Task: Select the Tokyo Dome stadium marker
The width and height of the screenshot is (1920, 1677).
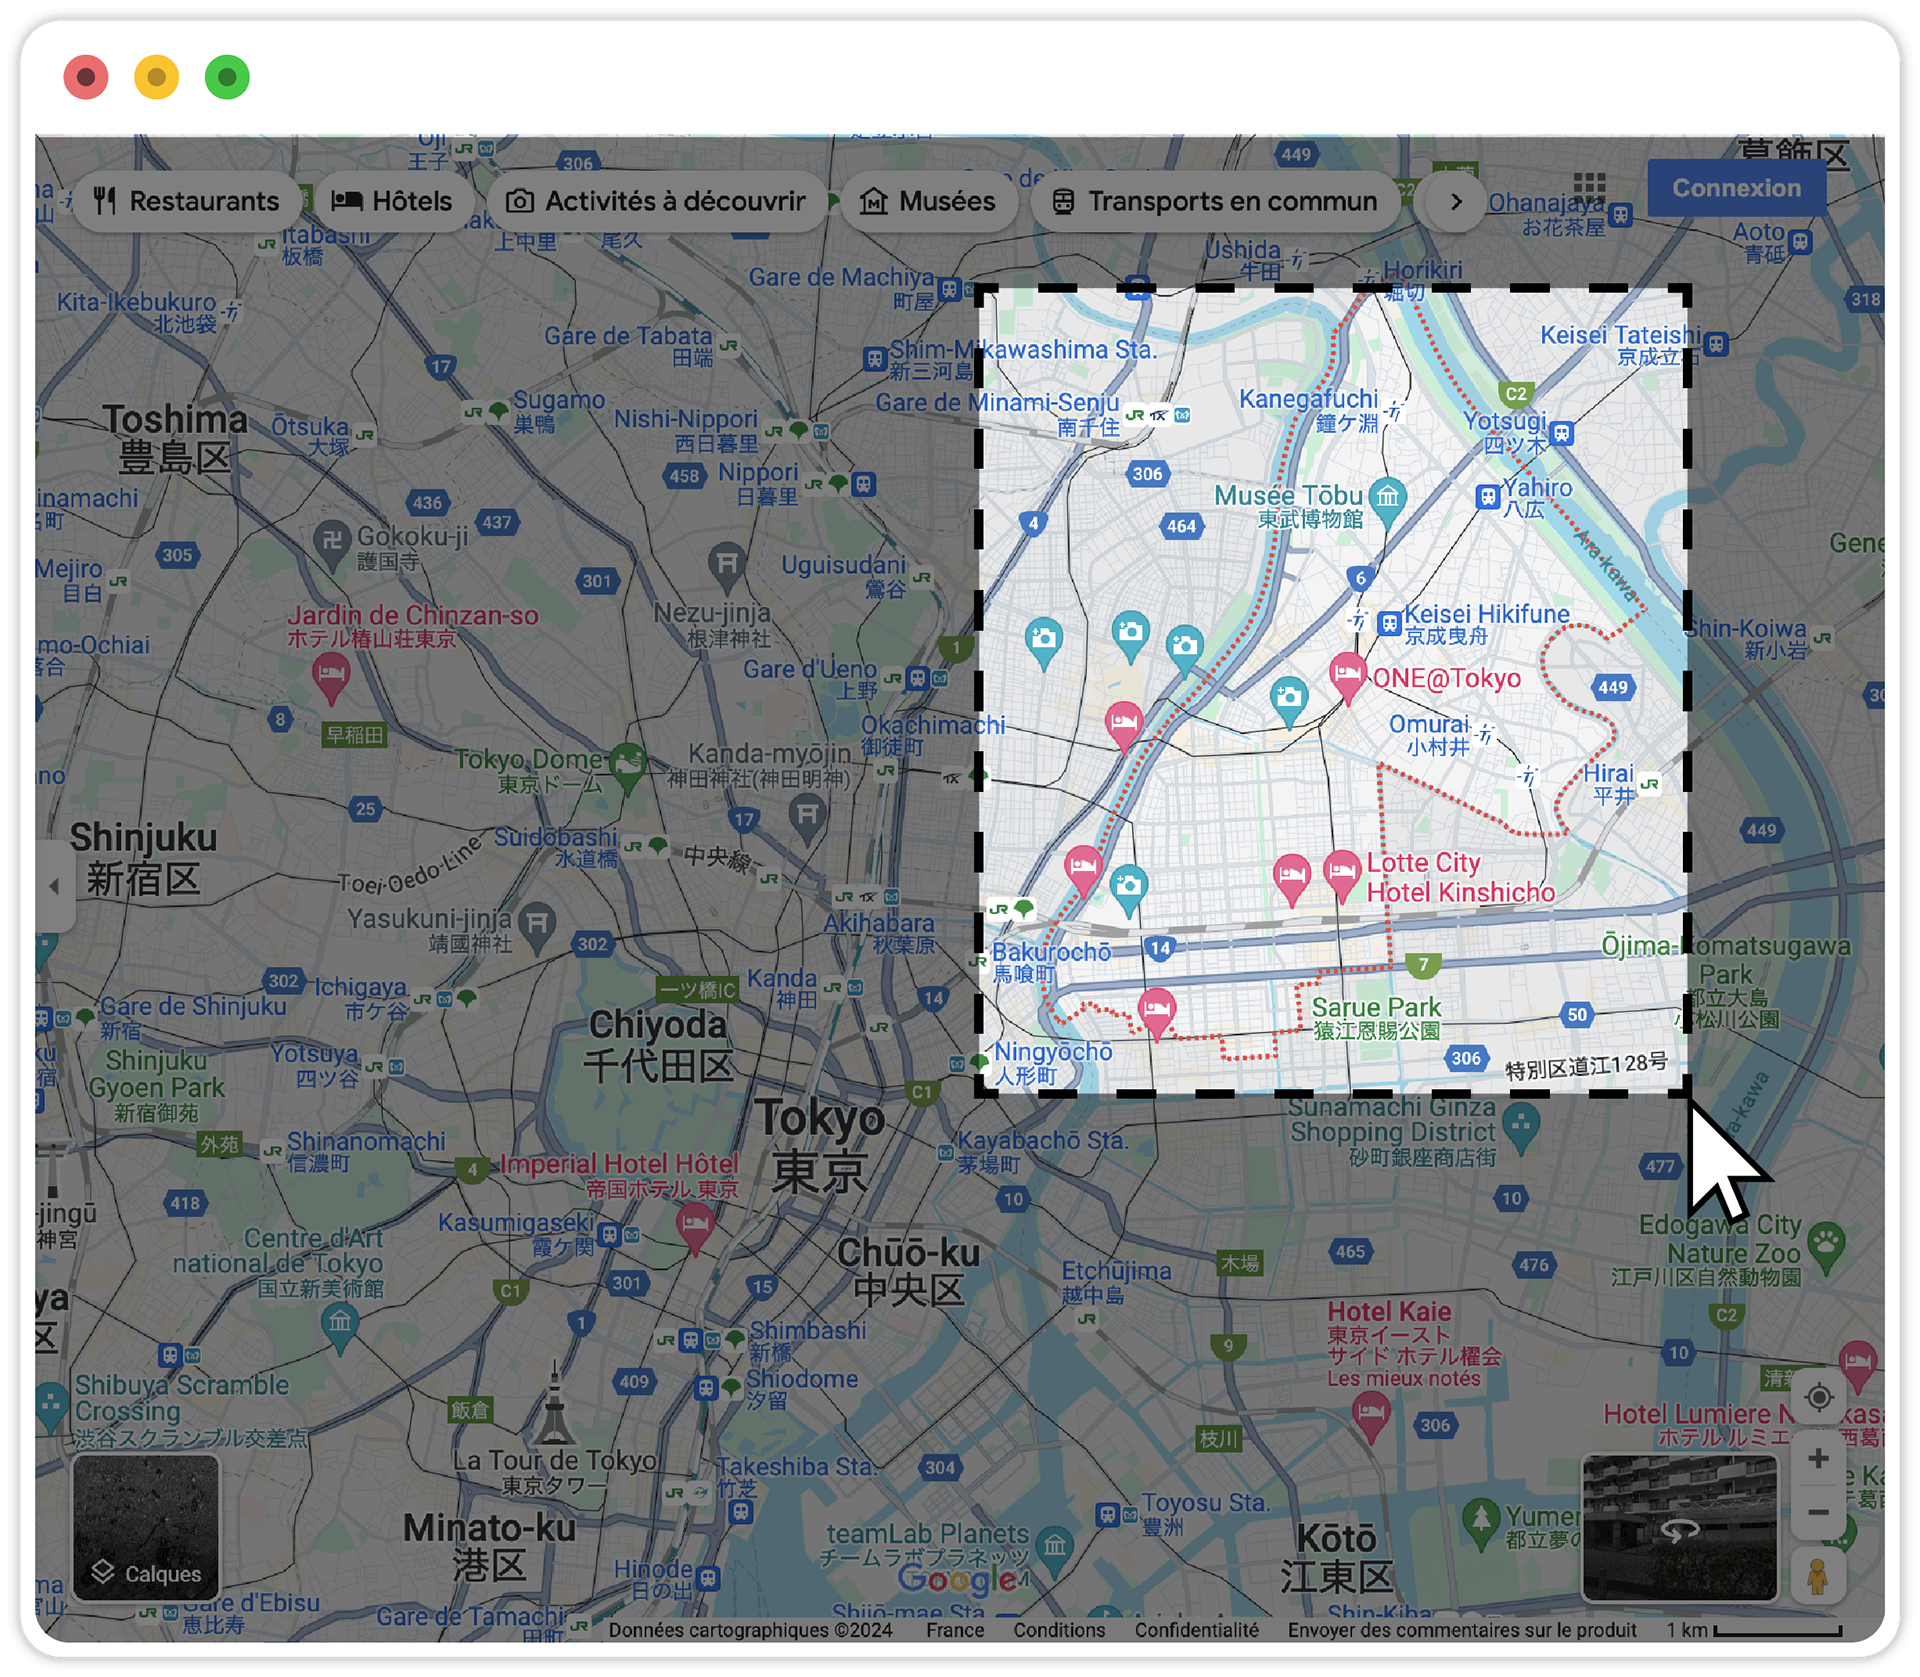Action: coord(628,766)
